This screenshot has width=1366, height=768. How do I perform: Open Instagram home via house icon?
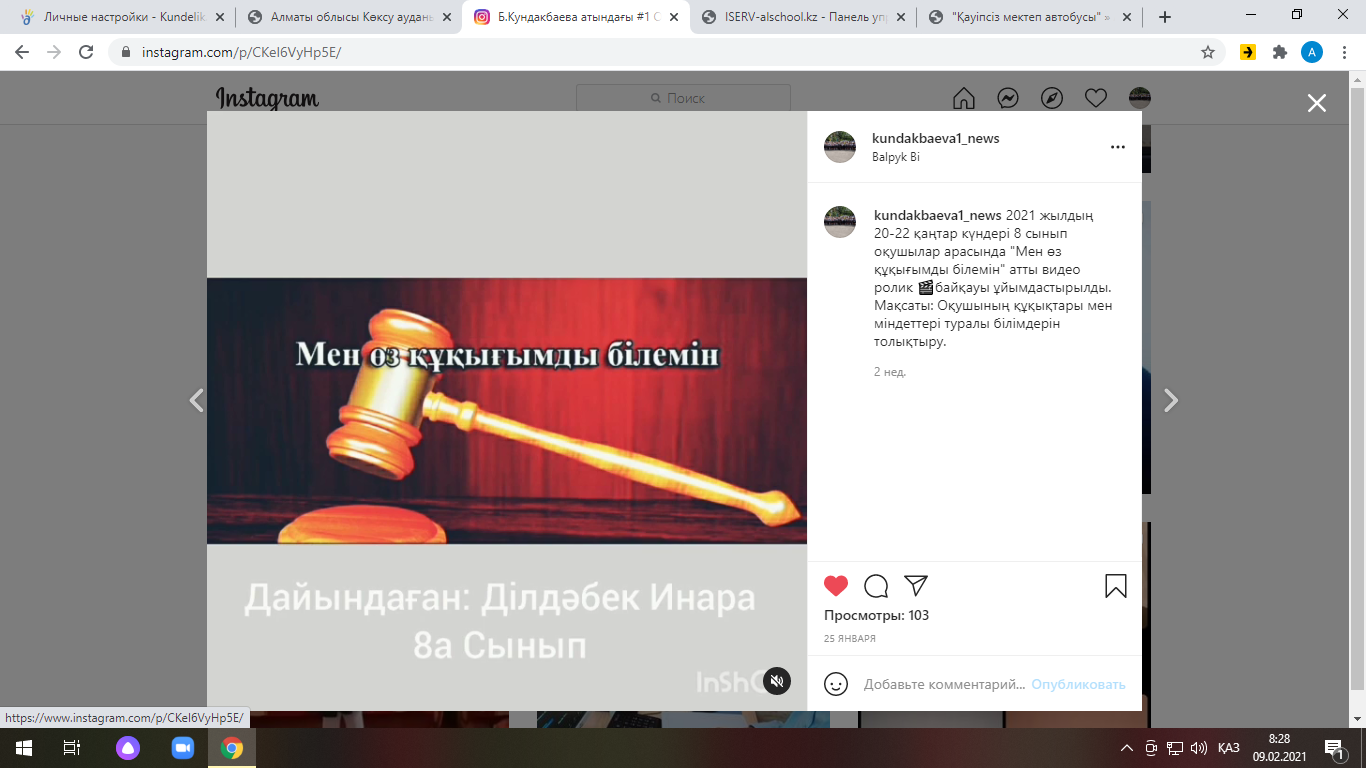(963, 98)
